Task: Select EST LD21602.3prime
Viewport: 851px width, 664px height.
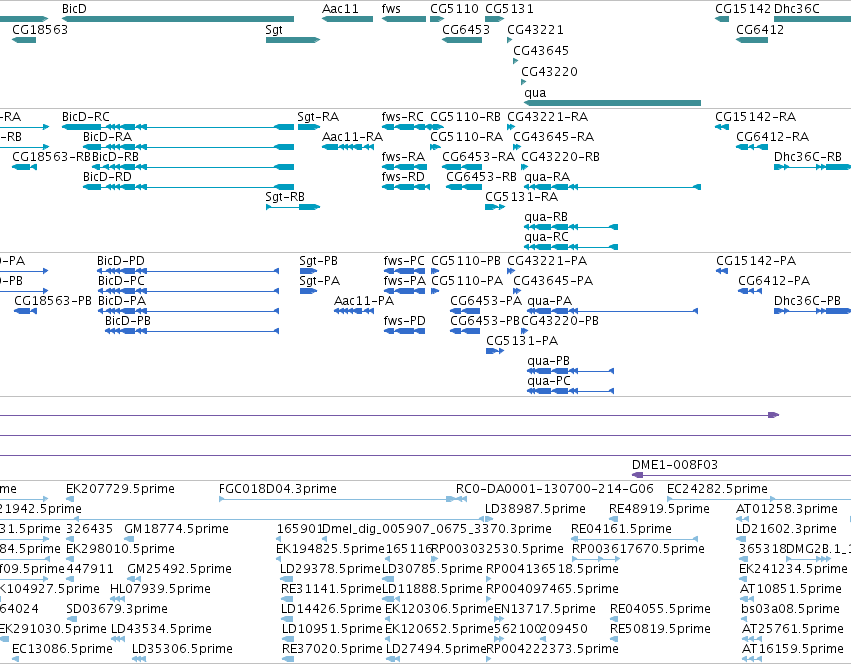Action: pyautogui.click(x=741, y=539)
